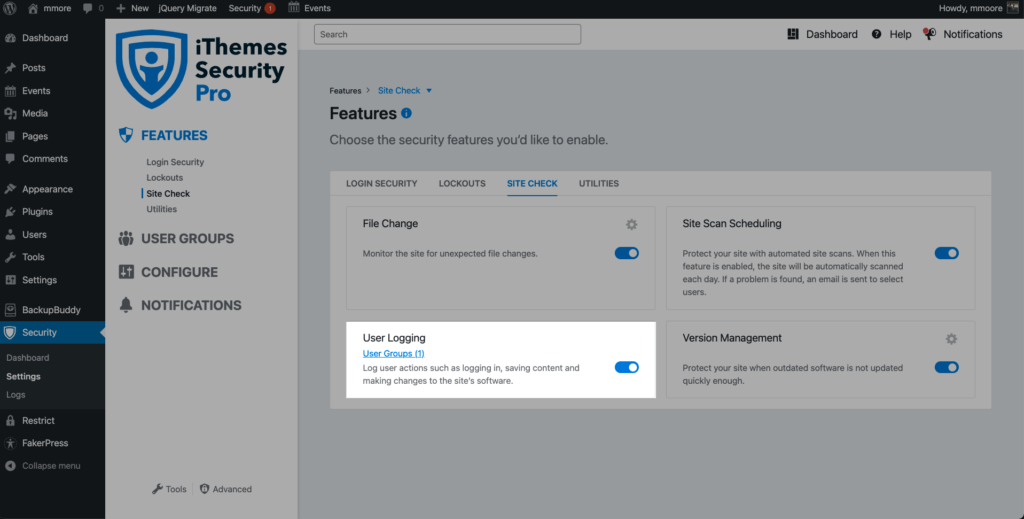Go to CONFIGURE section
Image resolution: width=1024 pixels, height=519 pixels.
click(x=180, y=272)
